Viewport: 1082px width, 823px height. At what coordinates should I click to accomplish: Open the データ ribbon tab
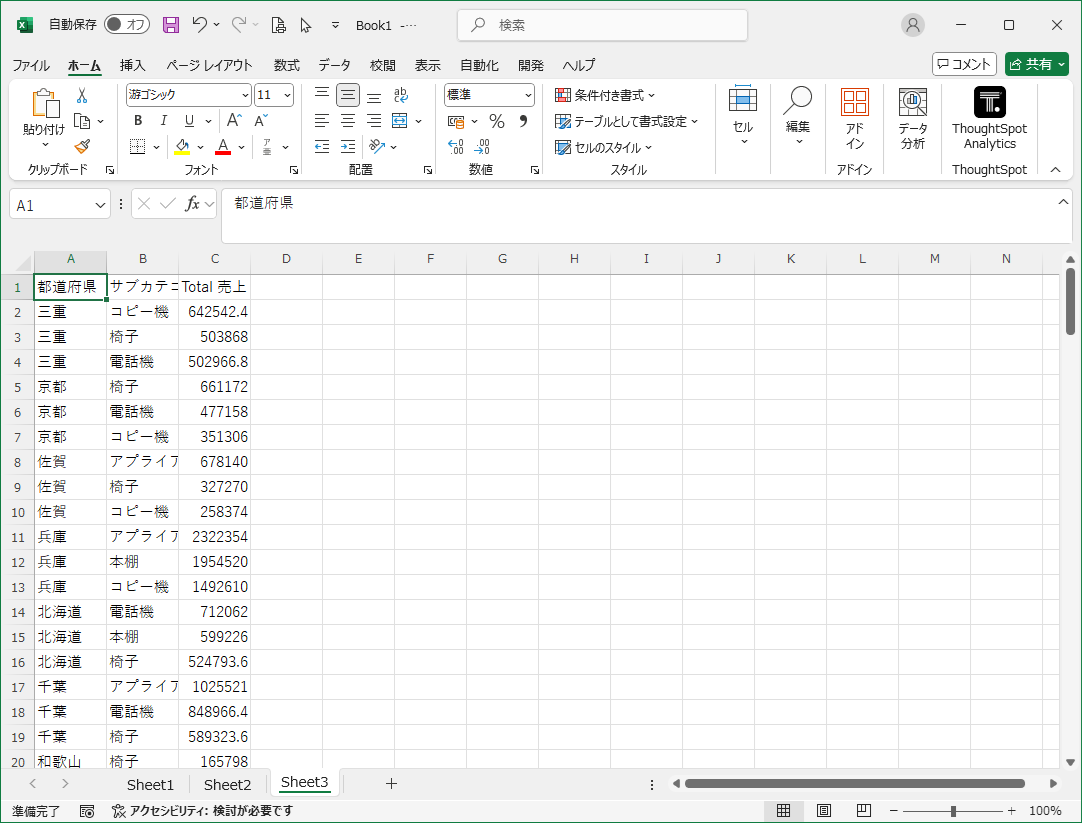pos(334,65)
